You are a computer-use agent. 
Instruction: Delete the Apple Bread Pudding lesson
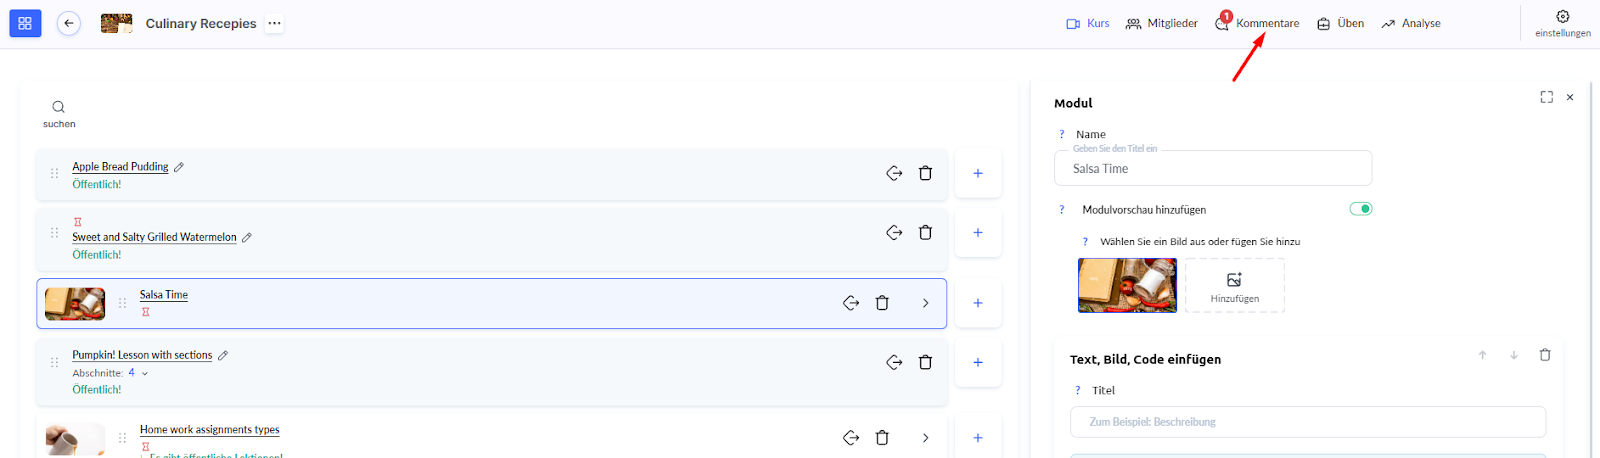(x=925, y=173)
